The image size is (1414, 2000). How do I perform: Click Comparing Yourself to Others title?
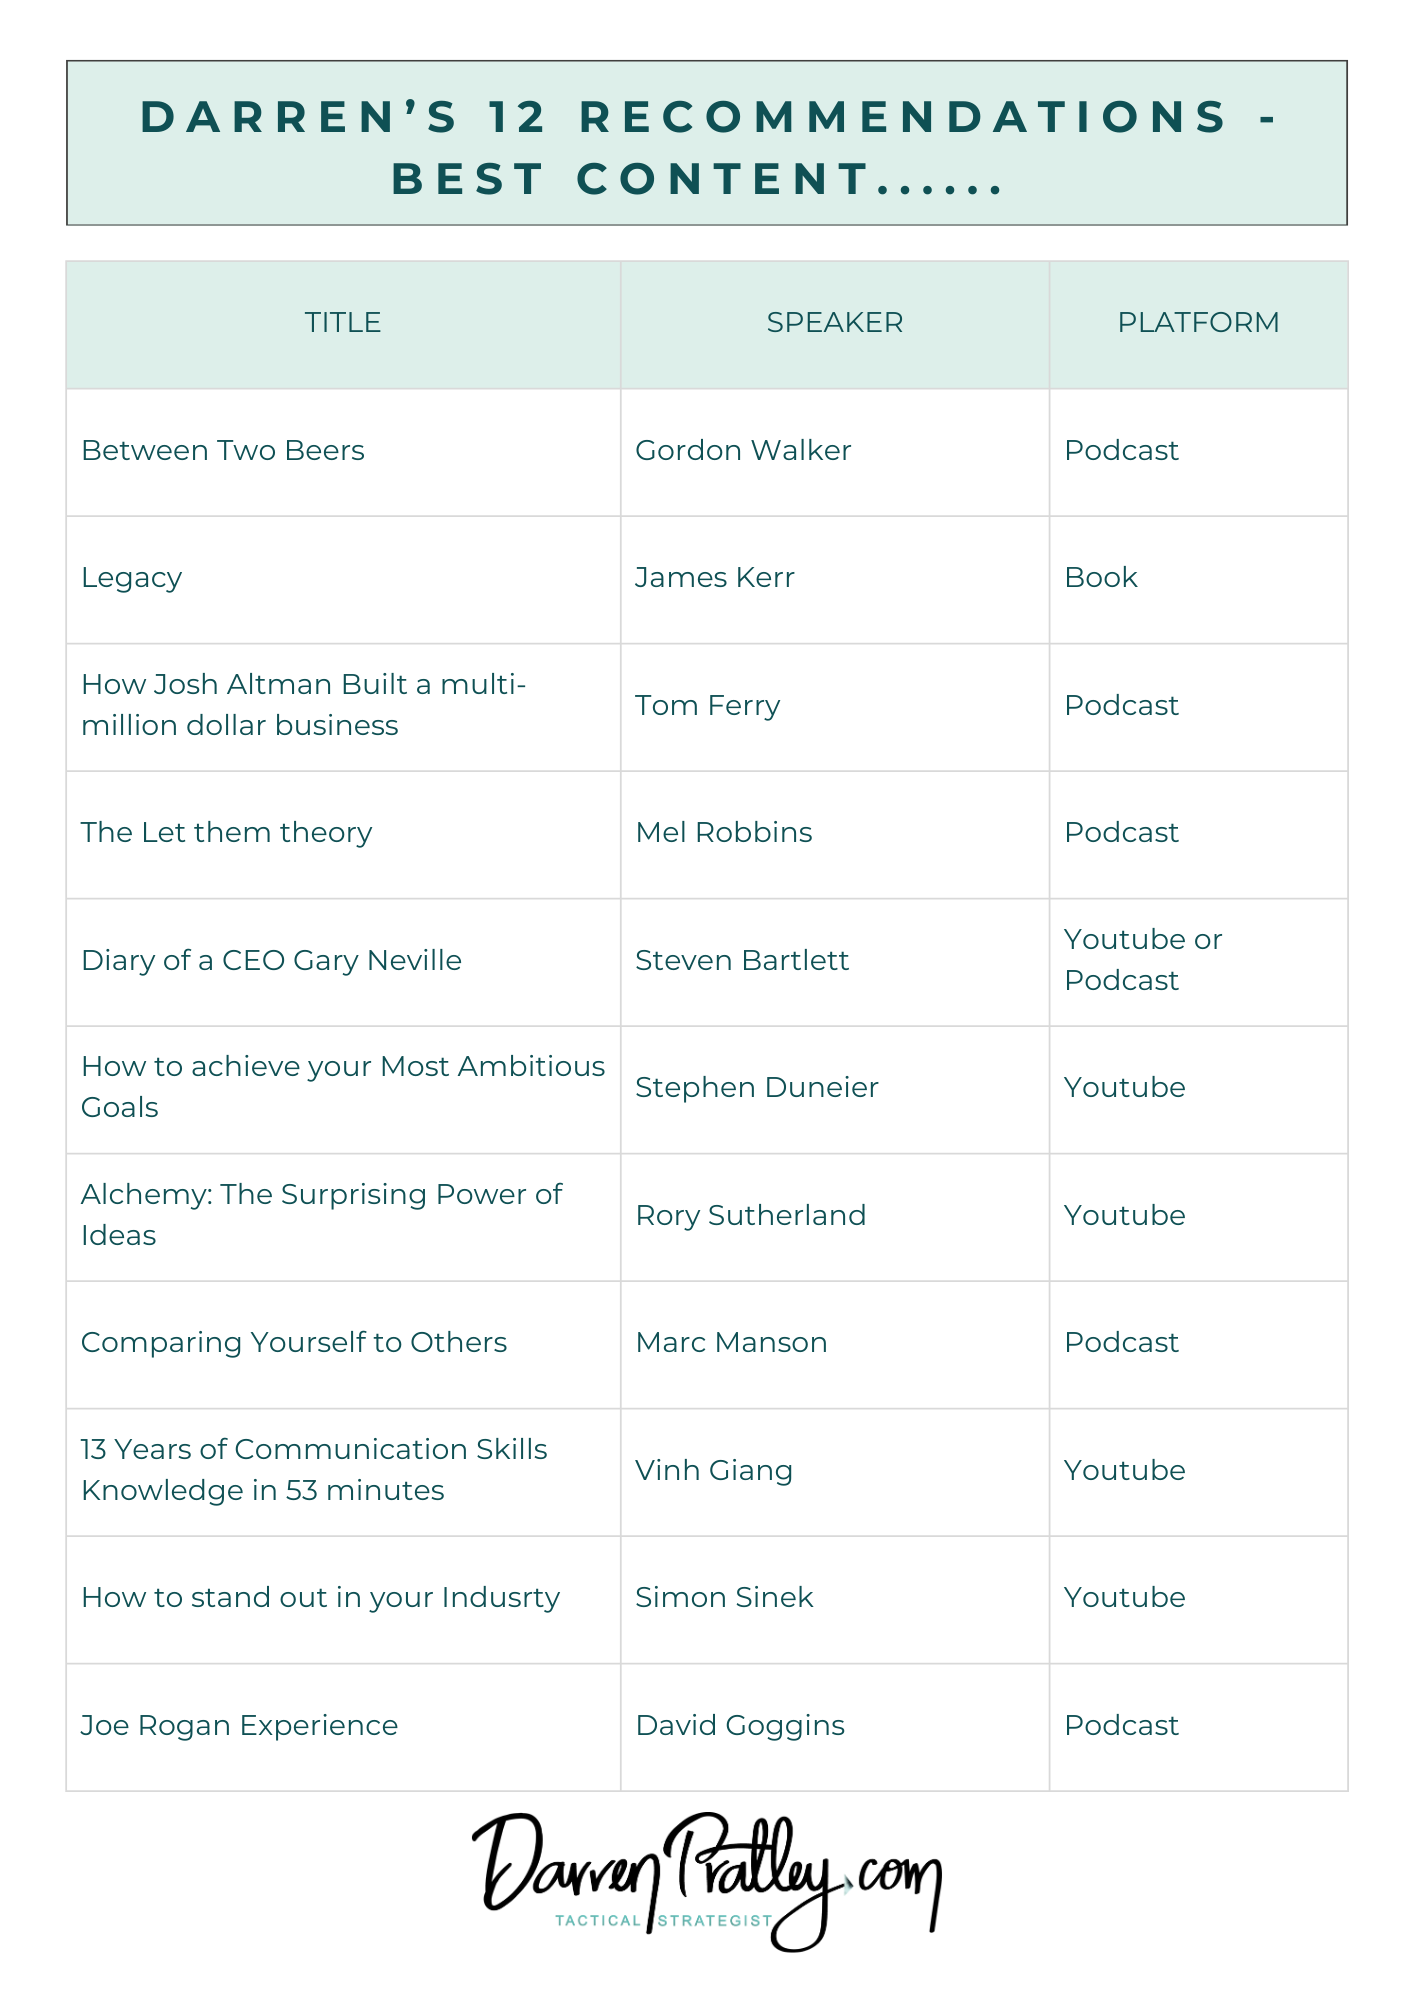click(x=294, y=1343)
